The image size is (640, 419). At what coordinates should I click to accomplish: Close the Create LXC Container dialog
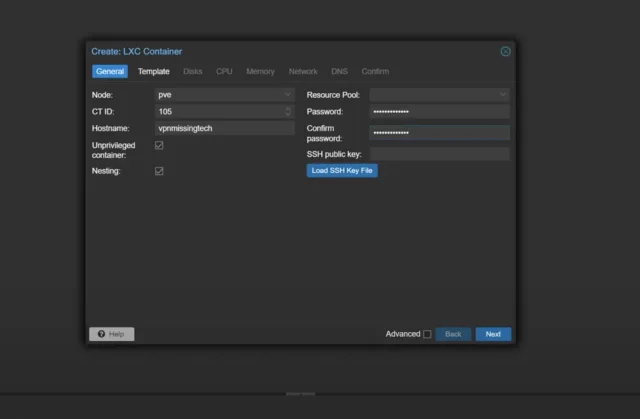pos(505,51)
